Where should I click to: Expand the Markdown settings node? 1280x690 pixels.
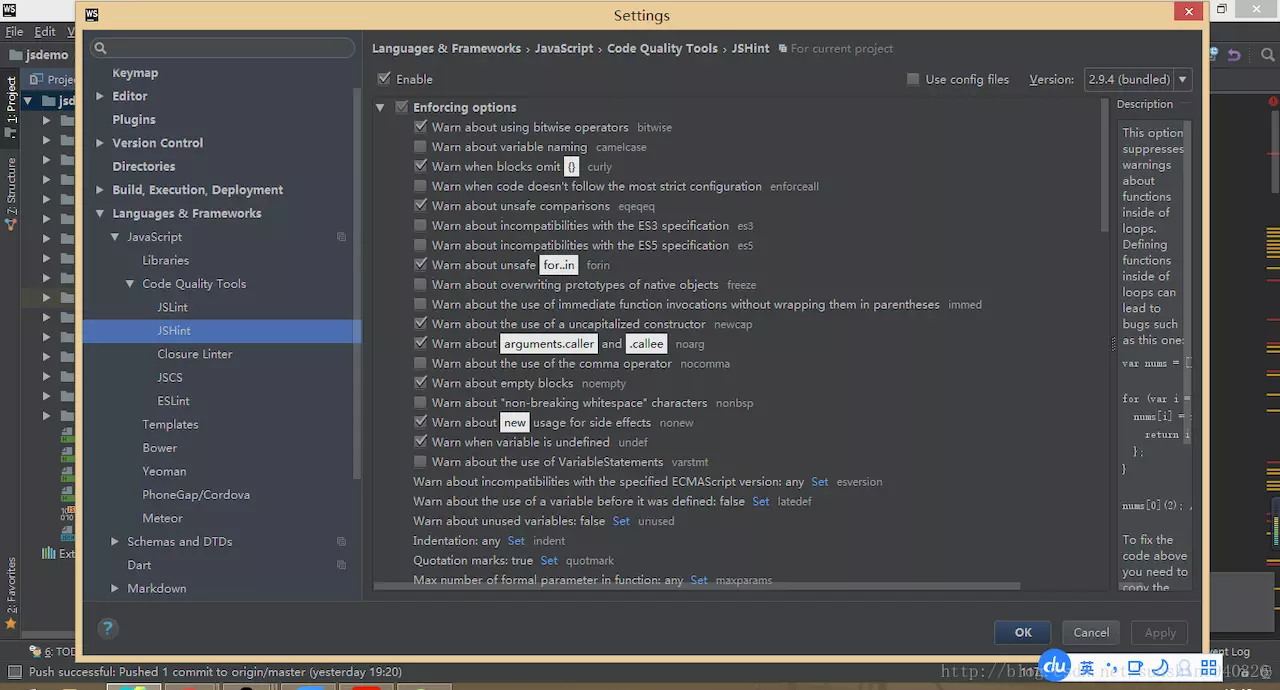tap(114, 589)
